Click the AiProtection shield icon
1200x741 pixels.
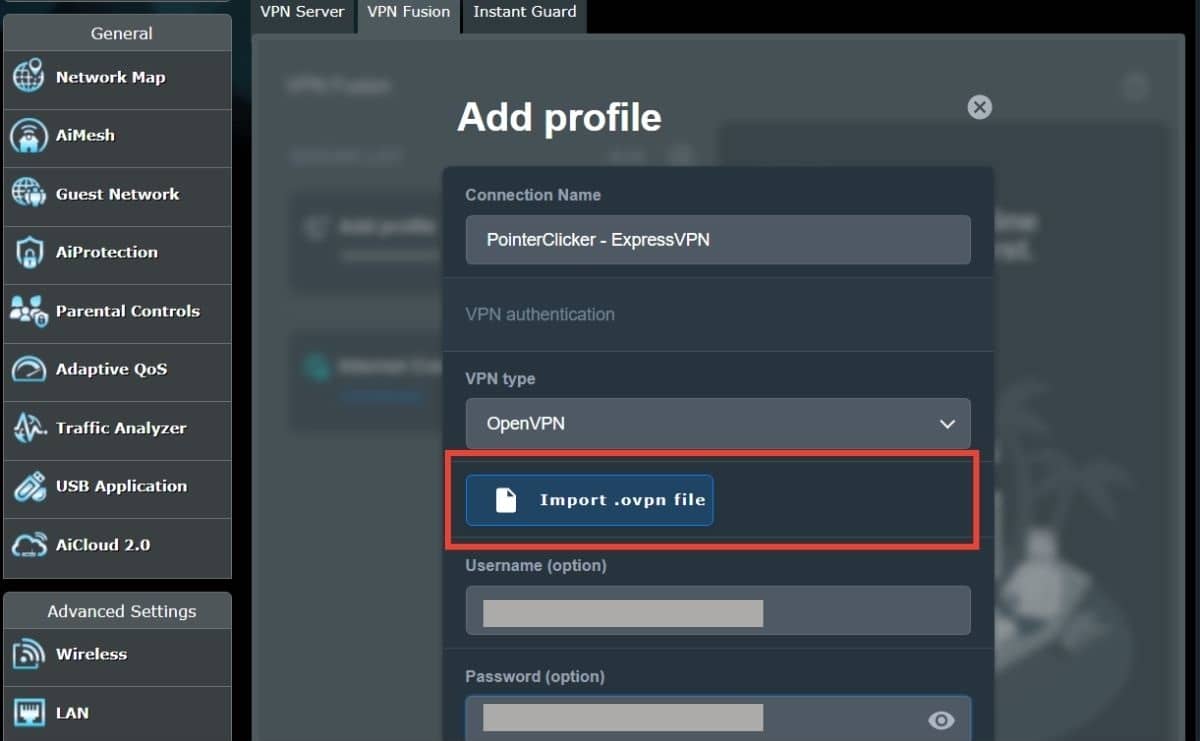tap(28, 252)
